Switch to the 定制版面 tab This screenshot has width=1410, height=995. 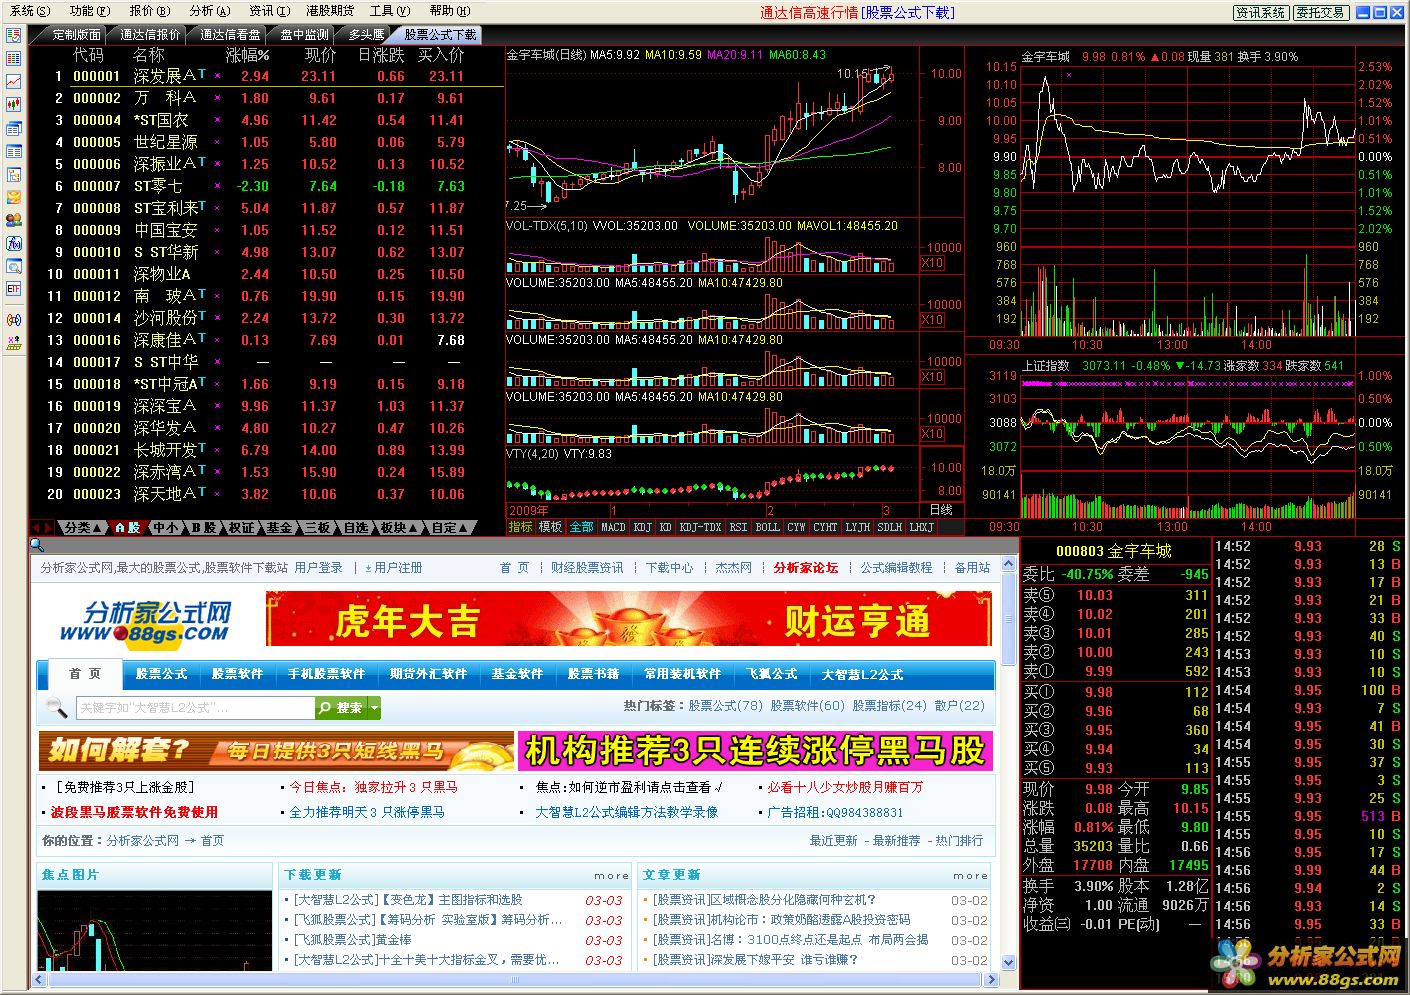click(77, 34)
